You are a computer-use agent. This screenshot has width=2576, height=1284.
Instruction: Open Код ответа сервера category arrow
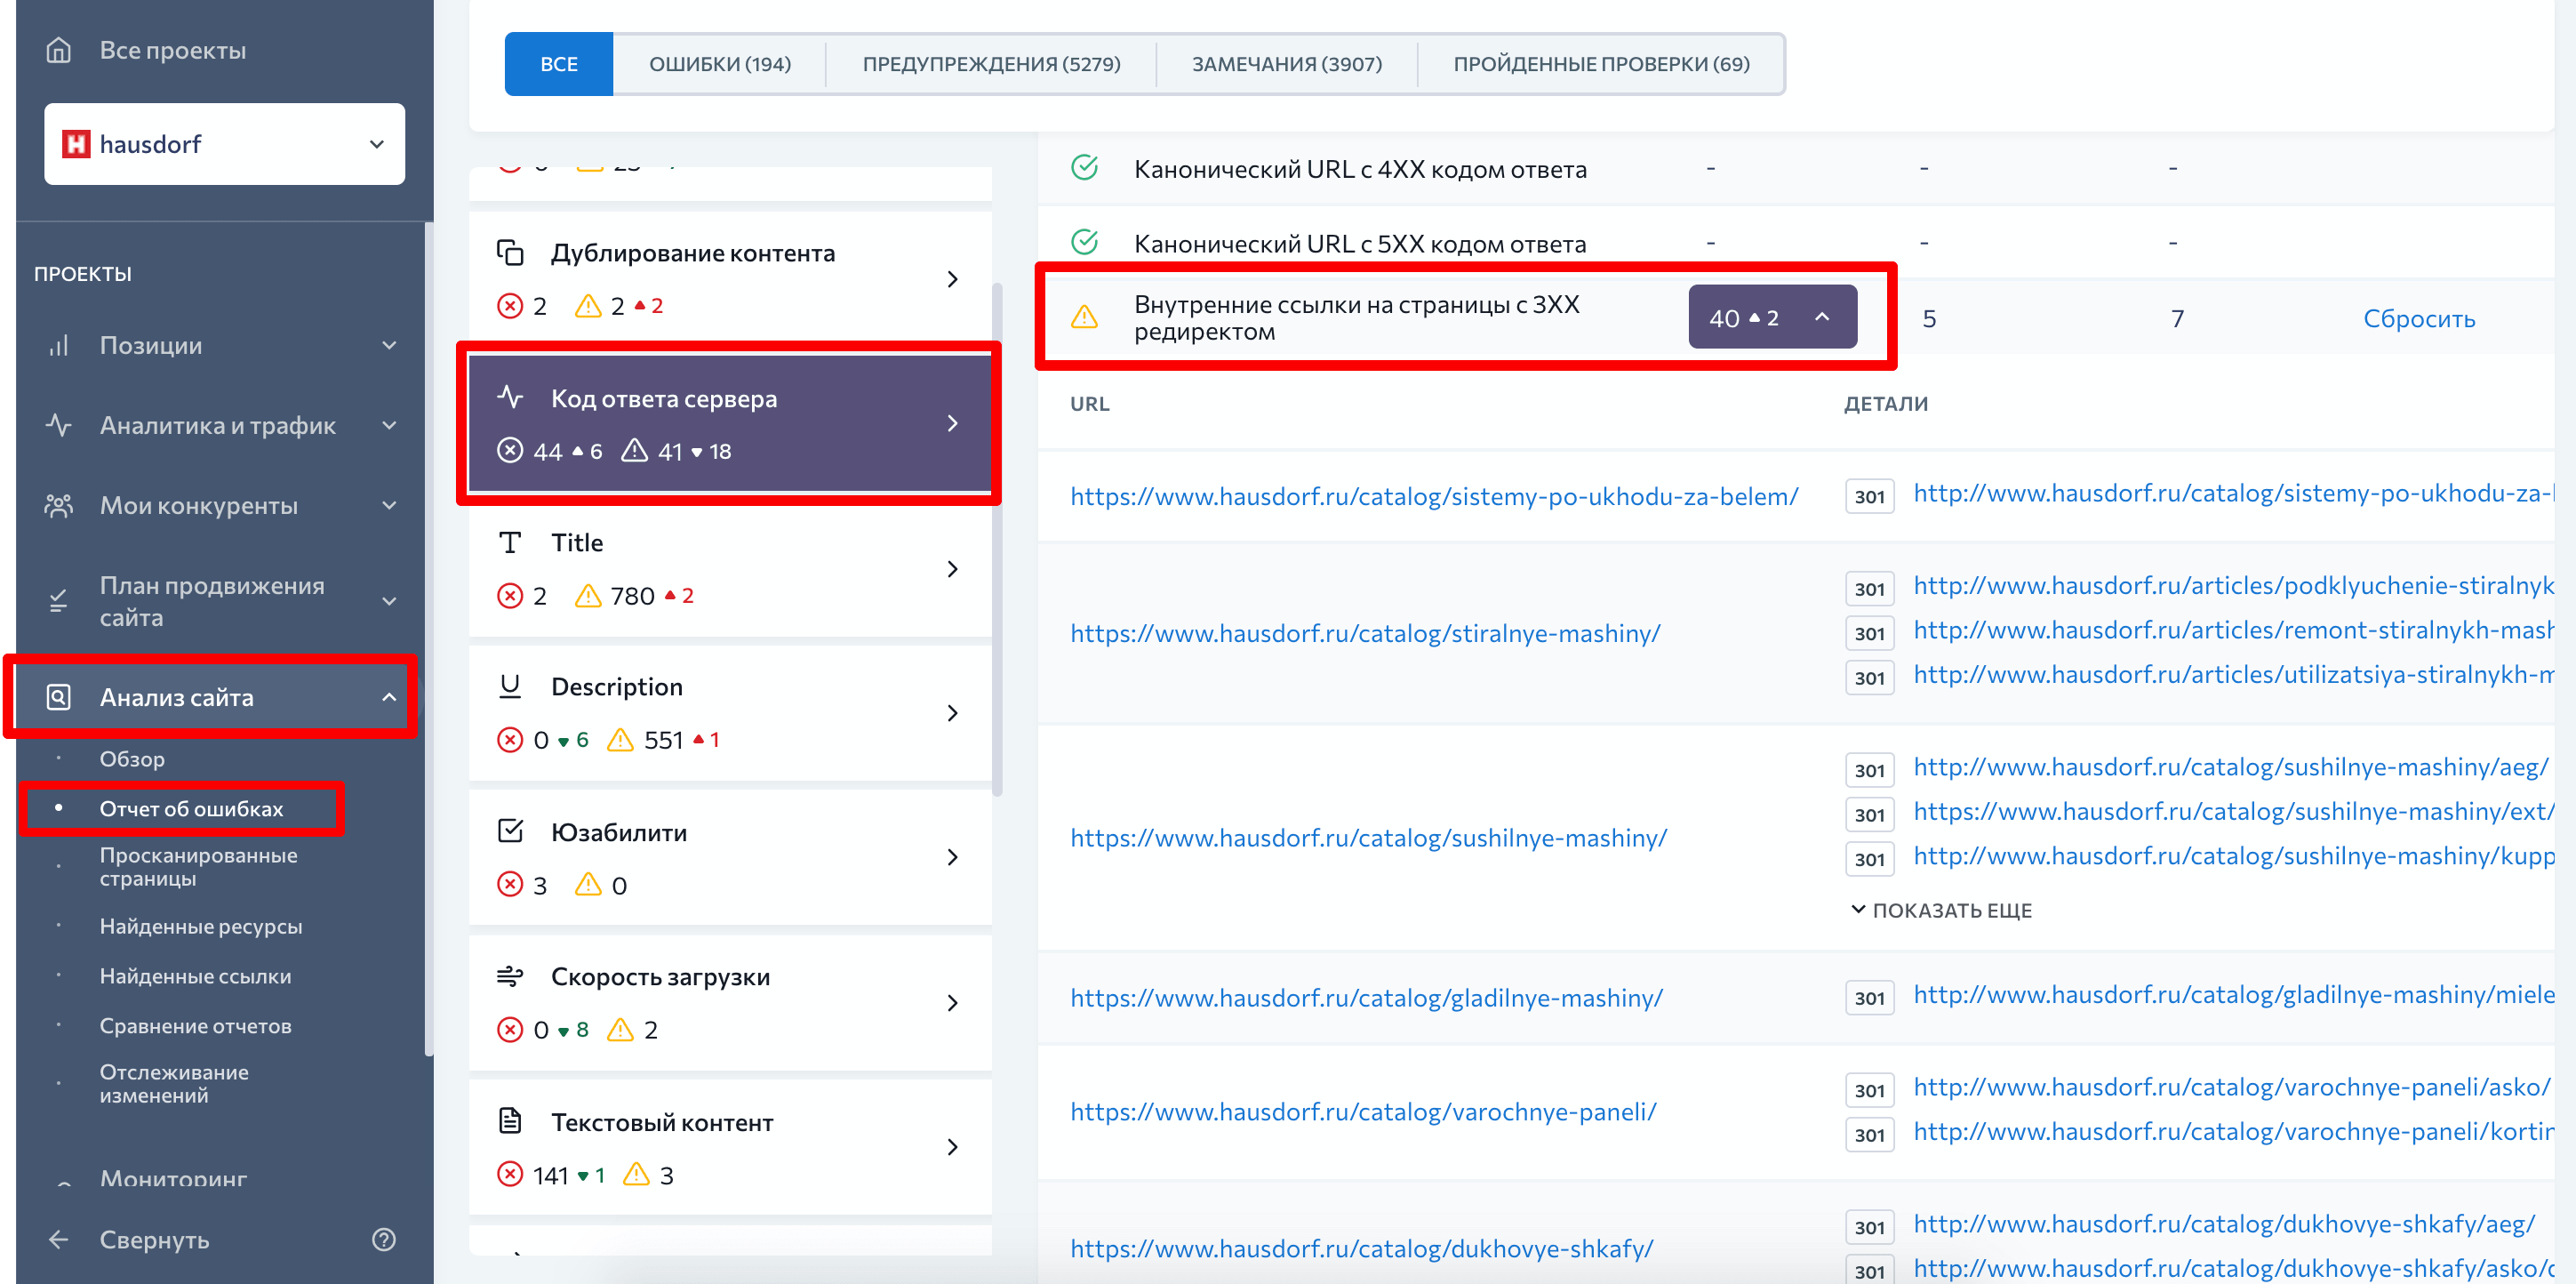tap(952, 424)
